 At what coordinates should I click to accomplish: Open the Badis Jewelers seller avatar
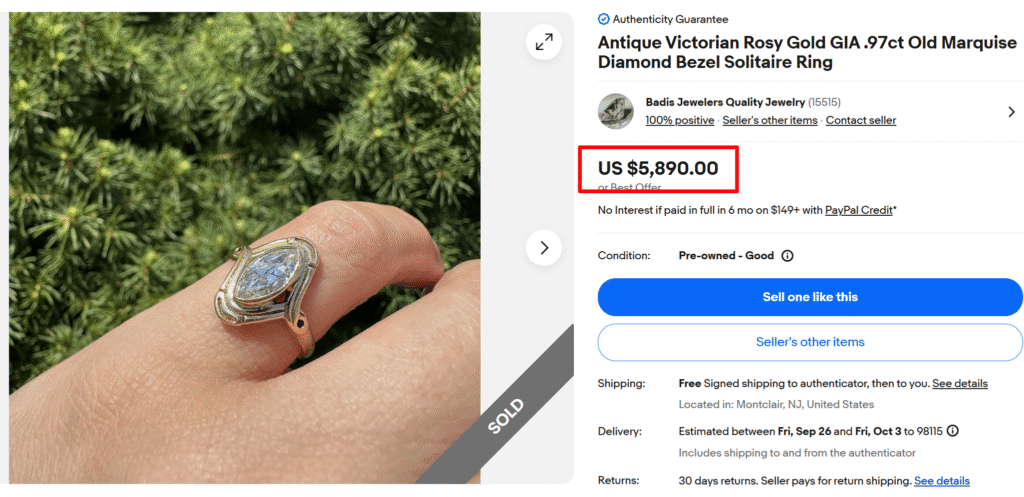pyautogui.click(x=615, y=111)
